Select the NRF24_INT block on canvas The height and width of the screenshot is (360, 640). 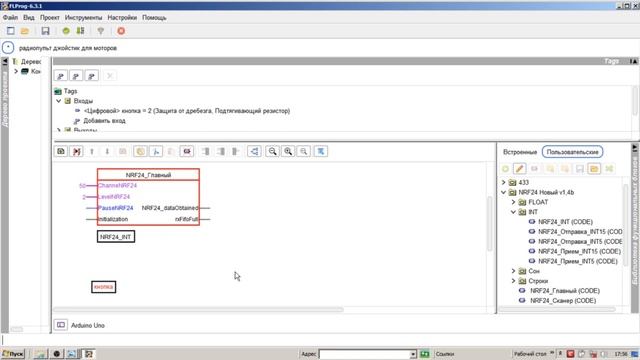tap(116, 236)
